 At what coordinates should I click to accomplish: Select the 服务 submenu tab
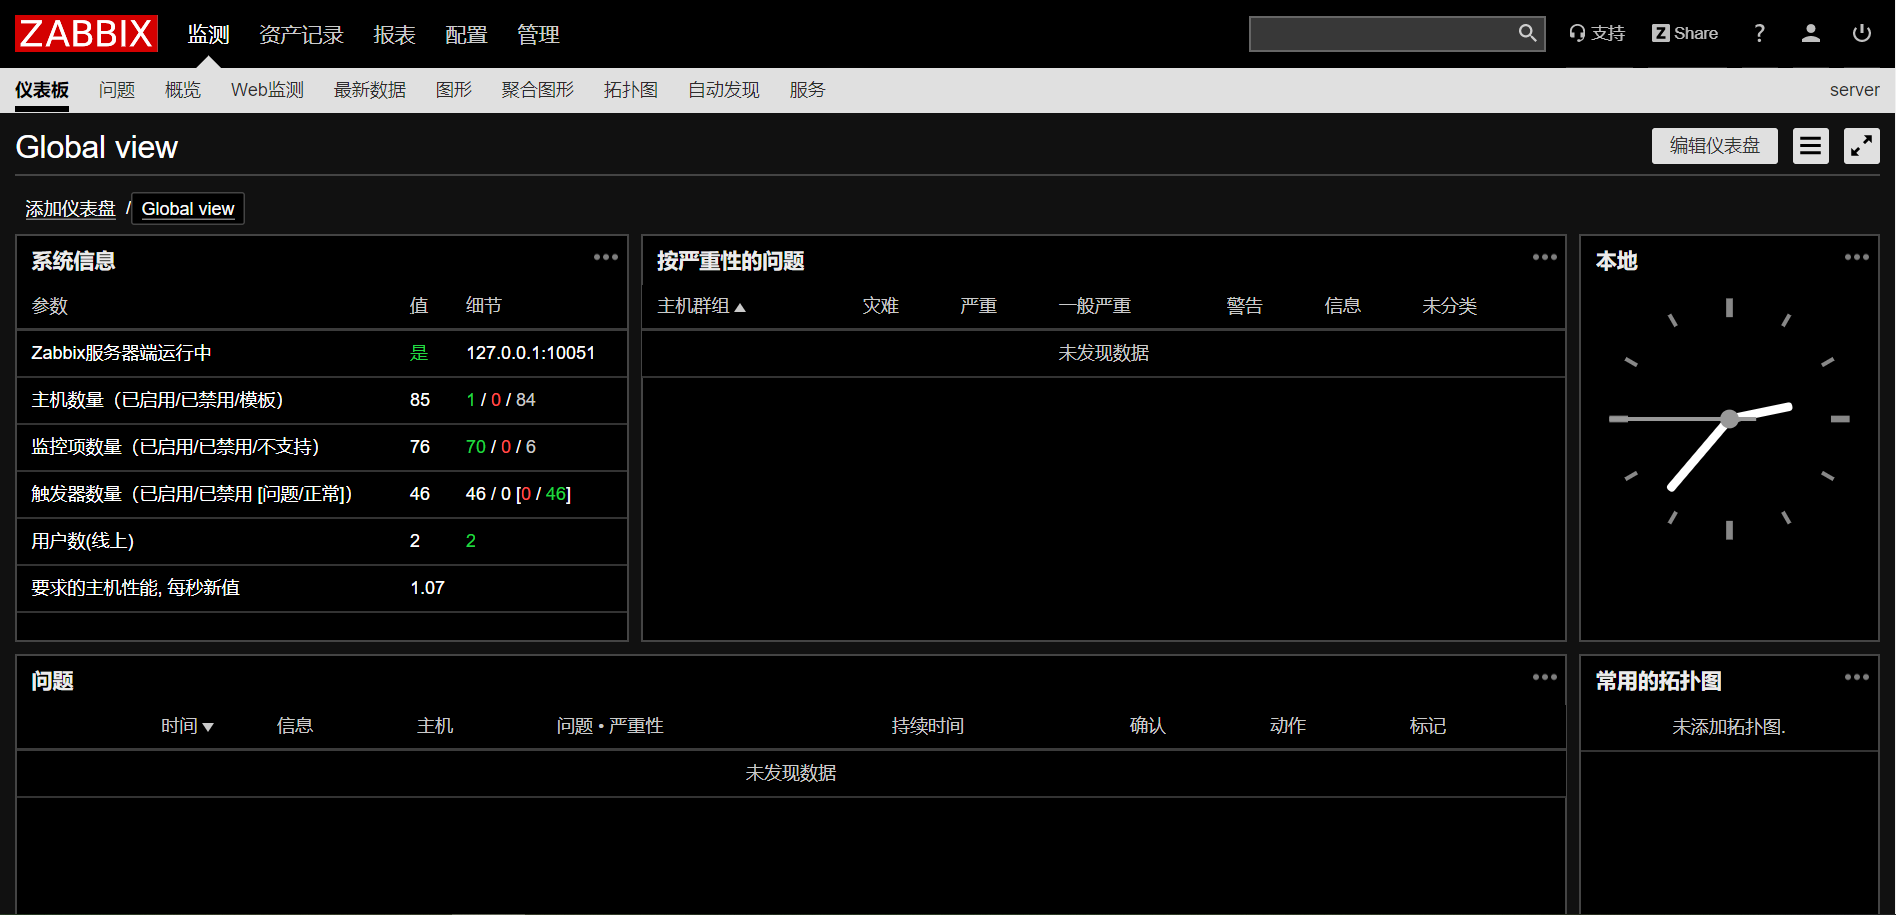807,90
